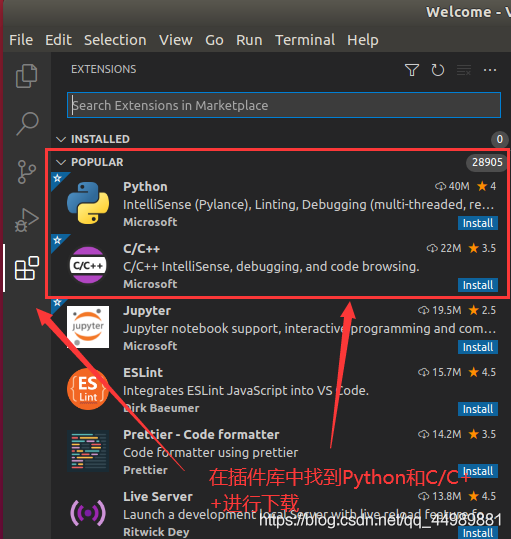The image size is (511, 539).
Task: Click the Jupyter rating star
Action: point(474,310)
